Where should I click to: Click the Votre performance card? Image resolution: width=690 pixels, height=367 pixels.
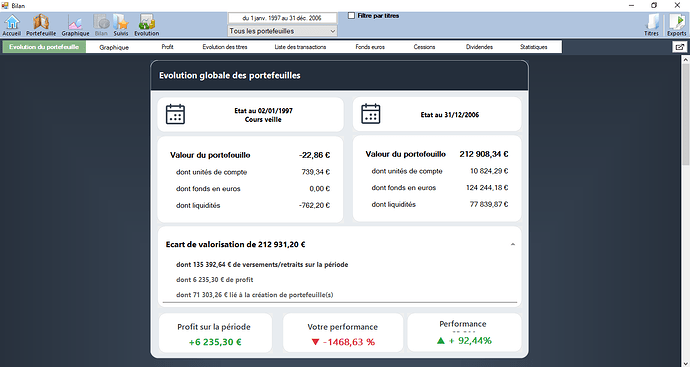[x=343, y=334]
